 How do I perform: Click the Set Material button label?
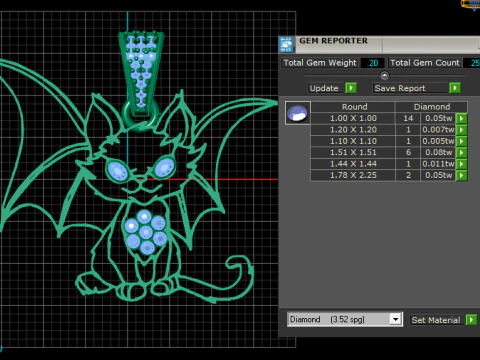pyautogui.click(x=436, y=320)
